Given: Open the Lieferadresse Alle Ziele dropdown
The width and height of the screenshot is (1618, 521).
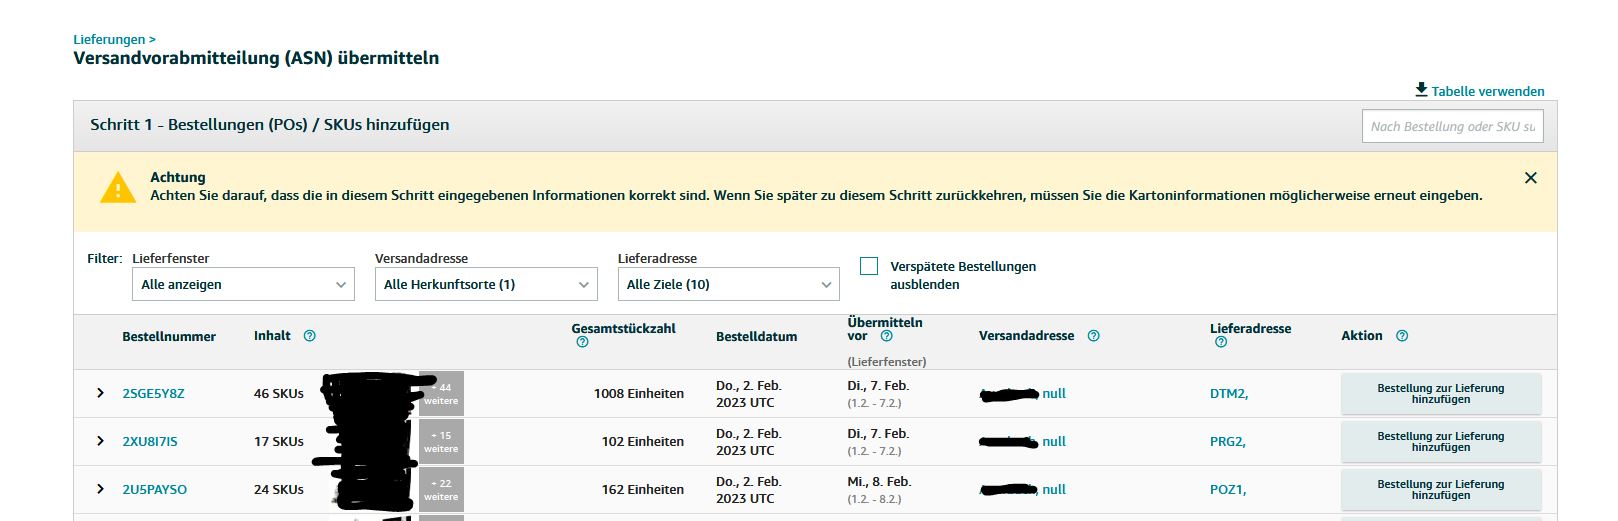Looking at the screenshot, I should click(x=728, y=284).
